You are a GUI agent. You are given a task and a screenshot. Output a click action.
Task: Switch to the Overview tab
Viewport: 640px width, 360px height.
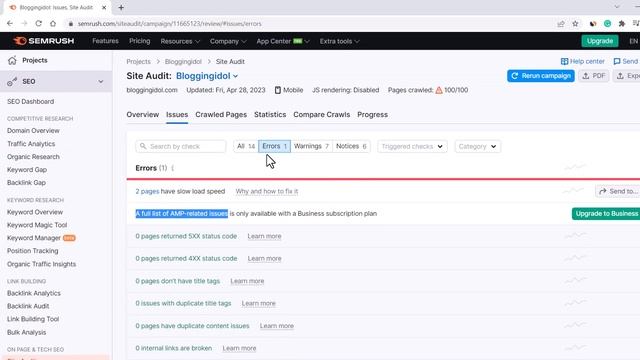coord(142,115)
